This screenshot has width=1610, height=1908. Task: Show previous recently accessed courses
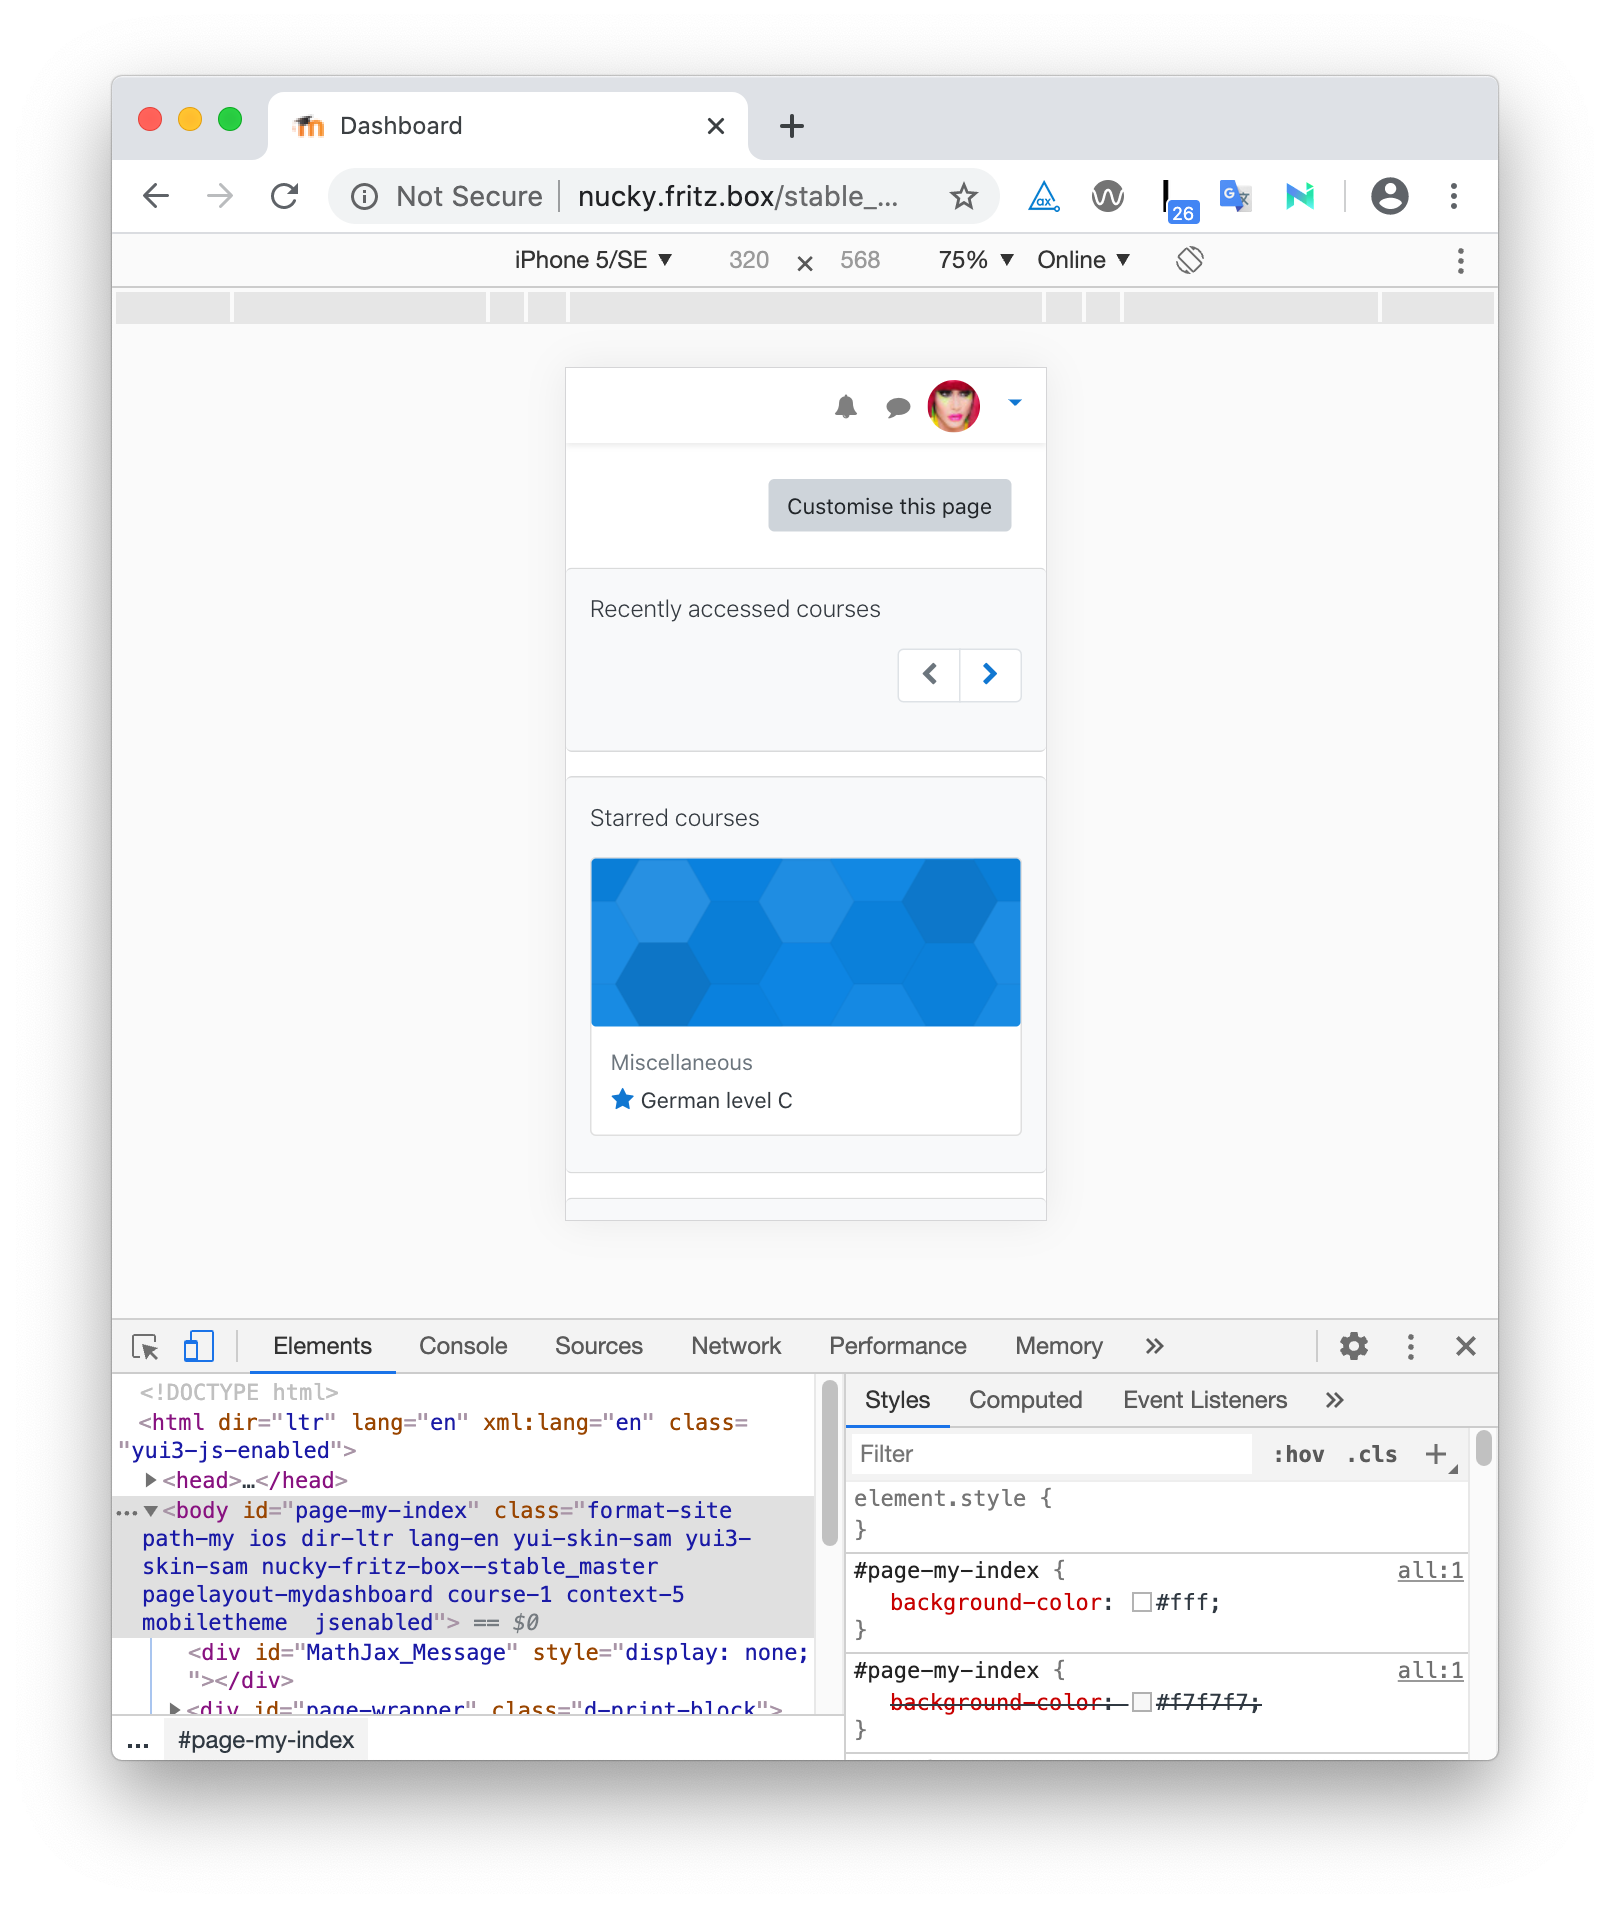pos(929,674)
